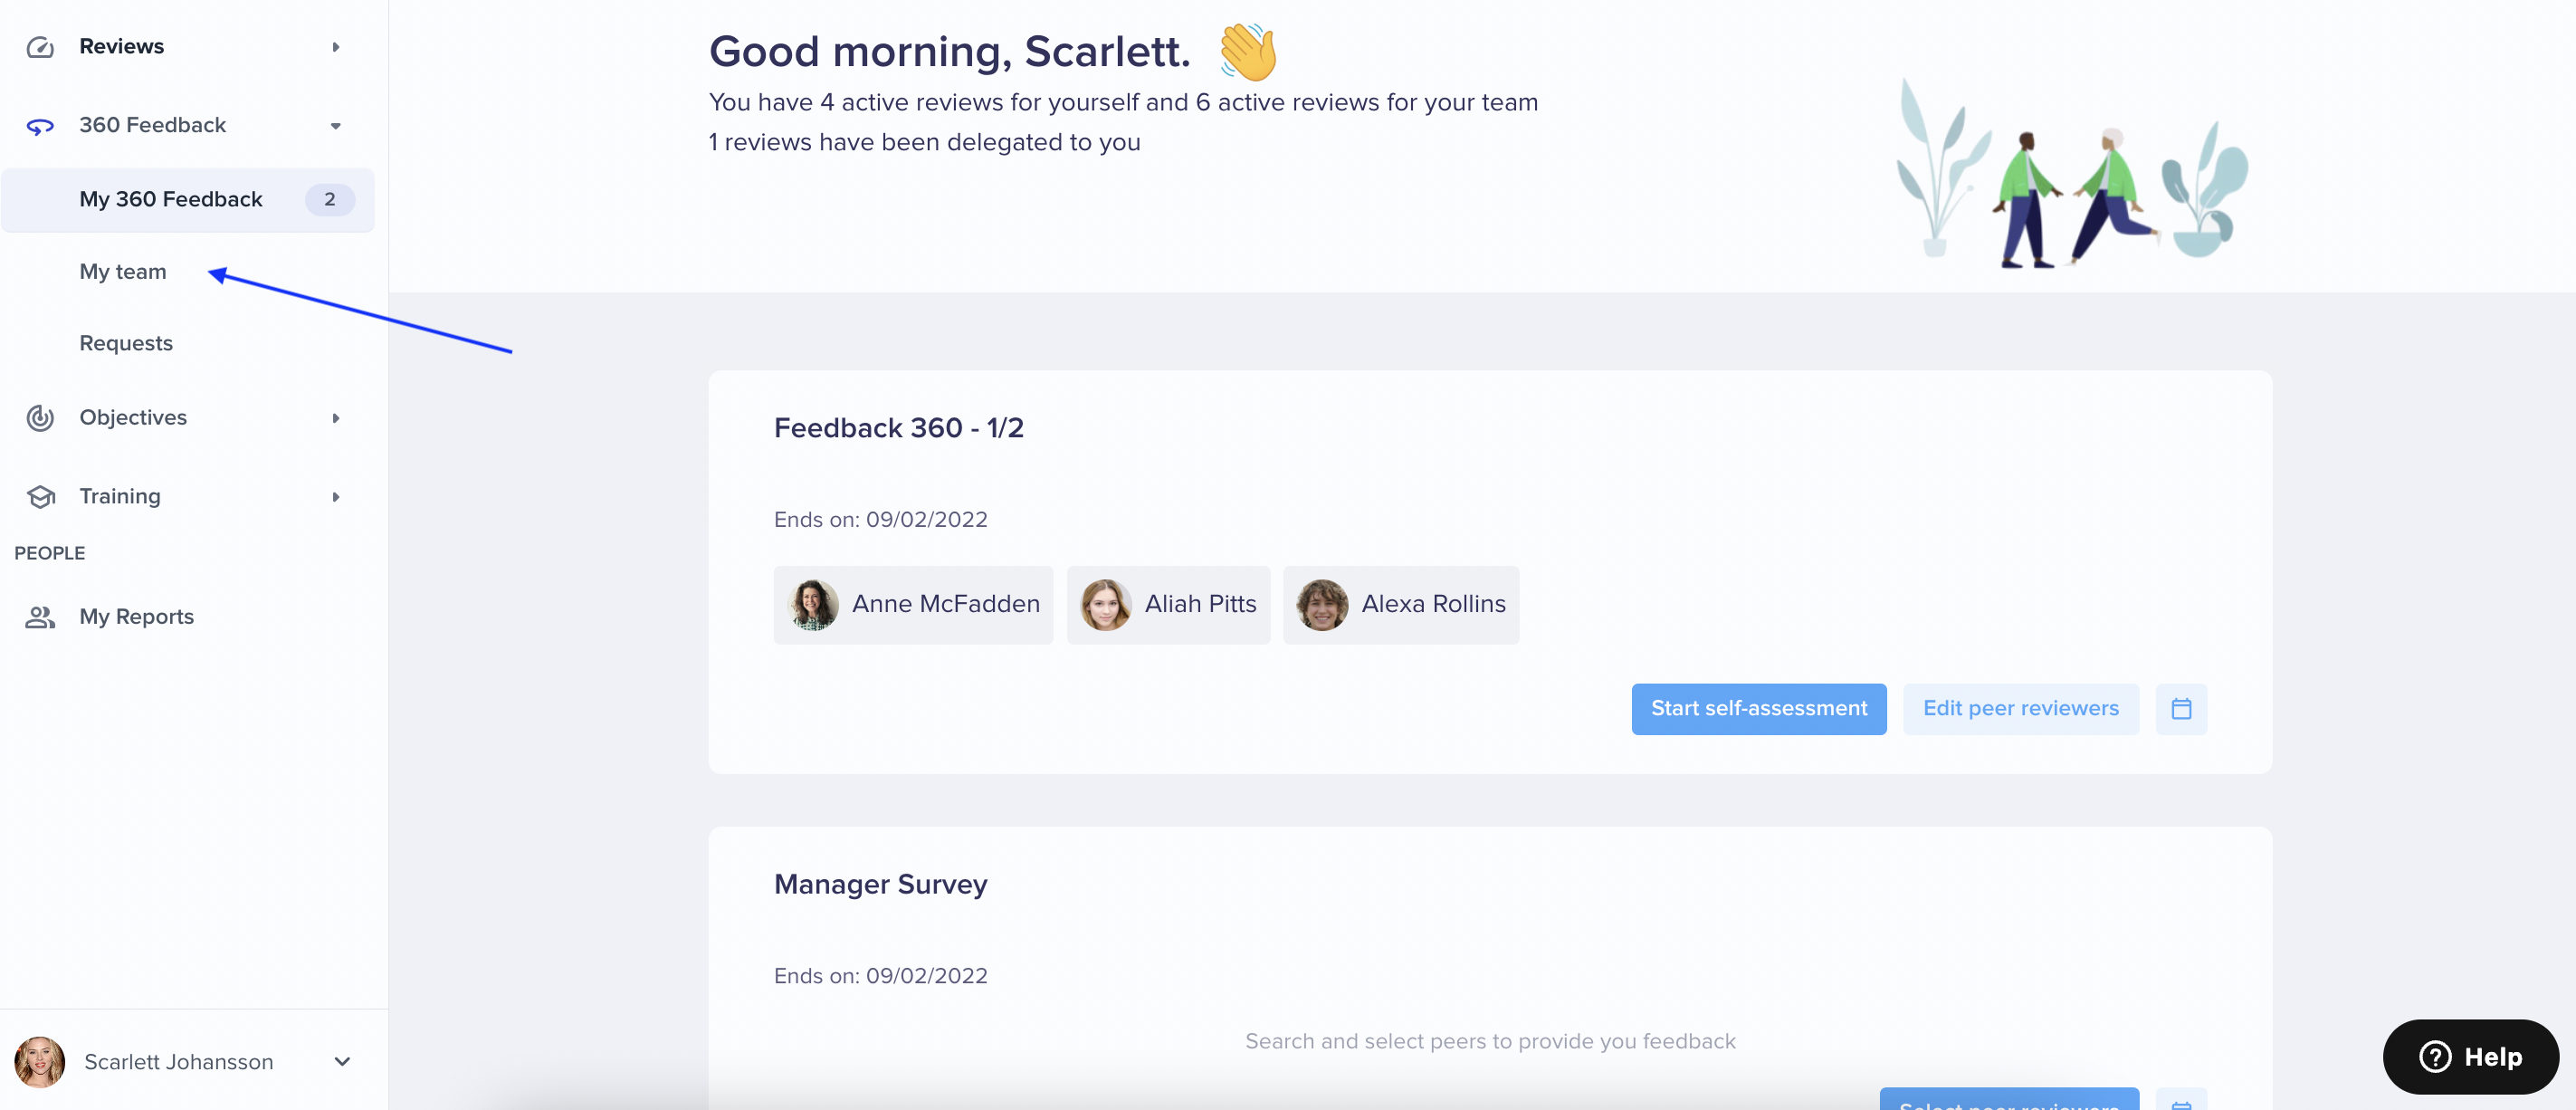
Task: Click Scarlett Johansson's profile avatar
Action: click(x=40, y=1062)
